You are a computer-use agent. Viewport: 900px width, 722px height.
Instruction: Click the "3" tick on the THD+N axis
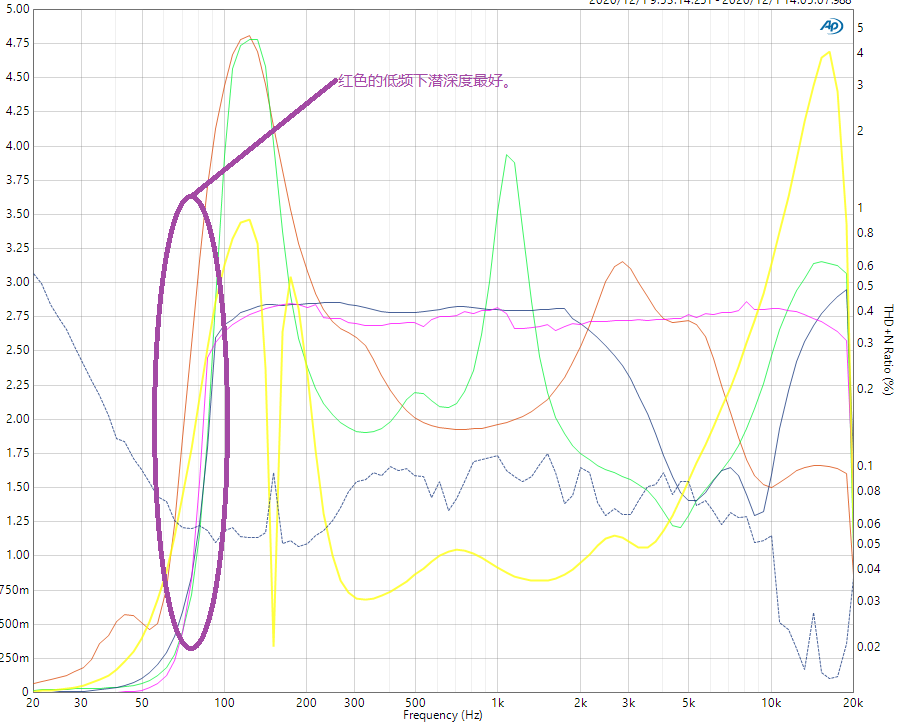coord(860,85)
